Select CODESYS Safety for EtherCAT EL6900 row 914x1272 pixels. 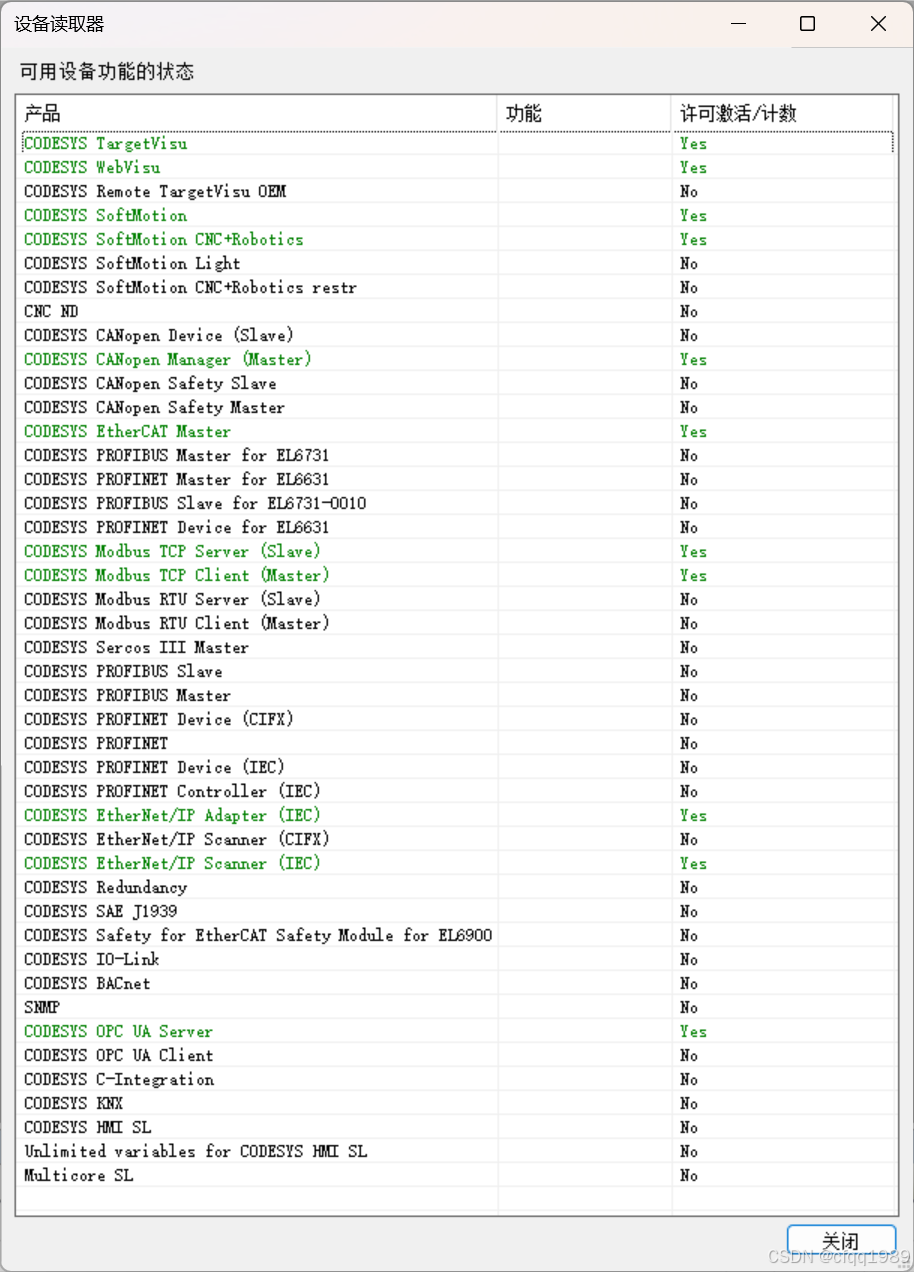click(457, 935)
